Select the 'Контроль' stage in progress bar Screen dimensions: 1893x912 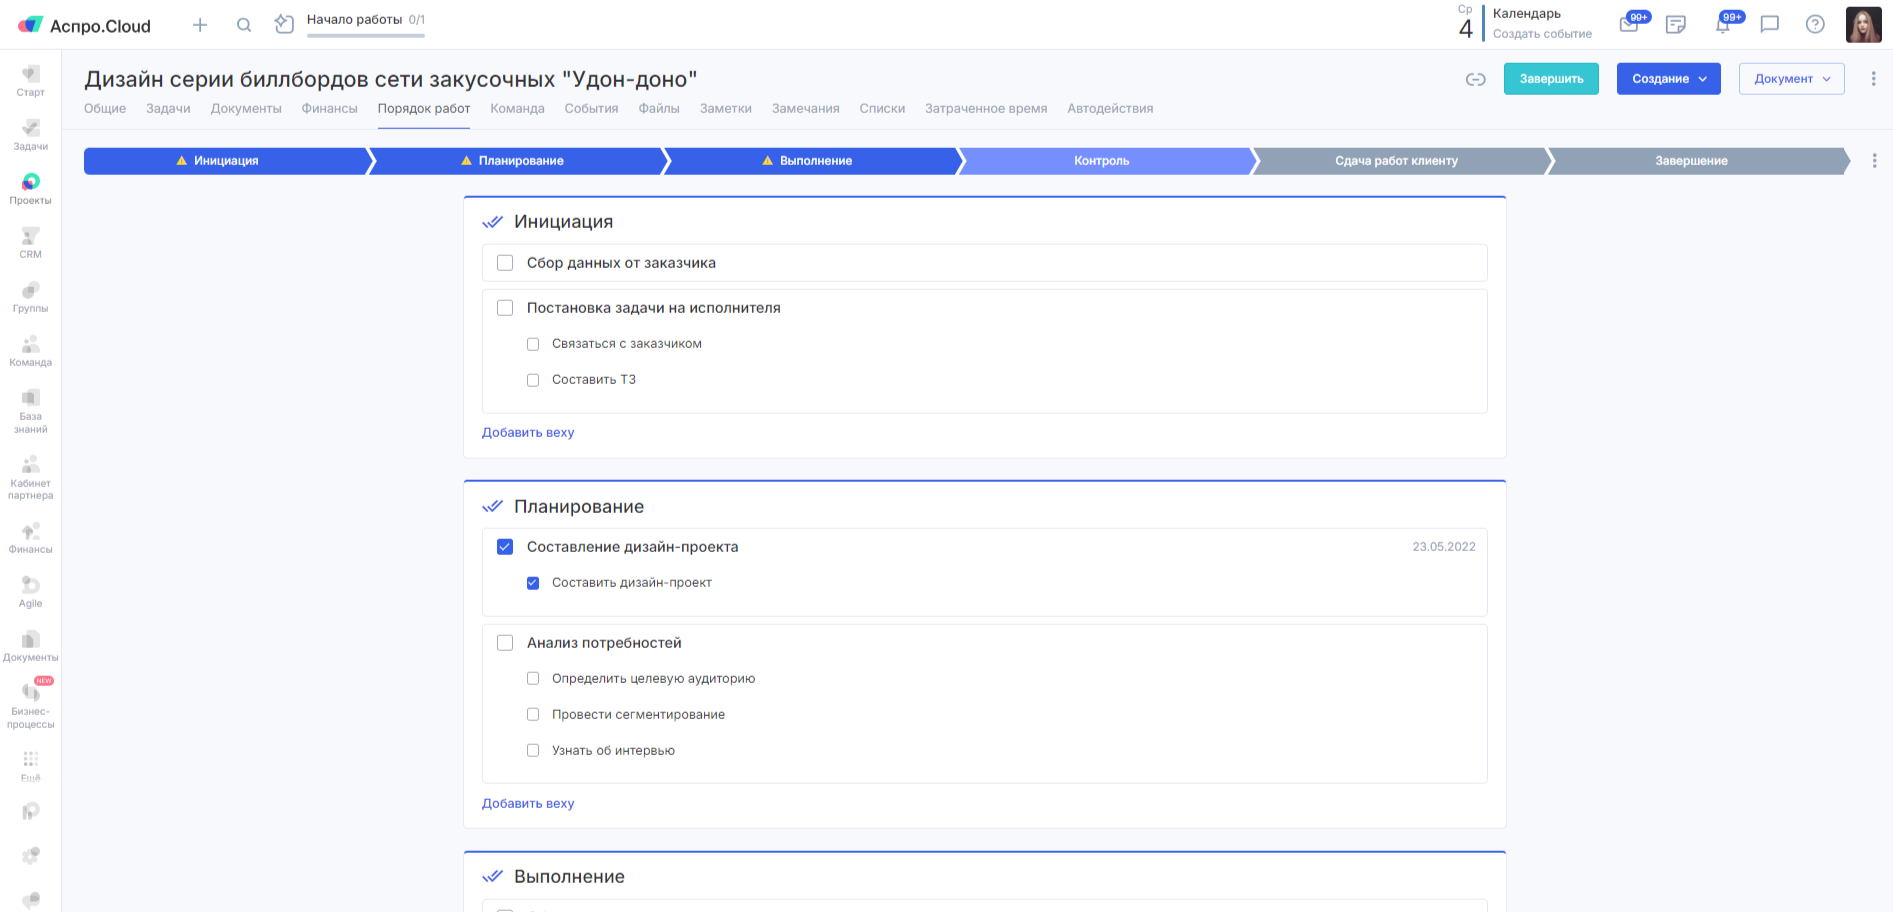[1101, 161]
